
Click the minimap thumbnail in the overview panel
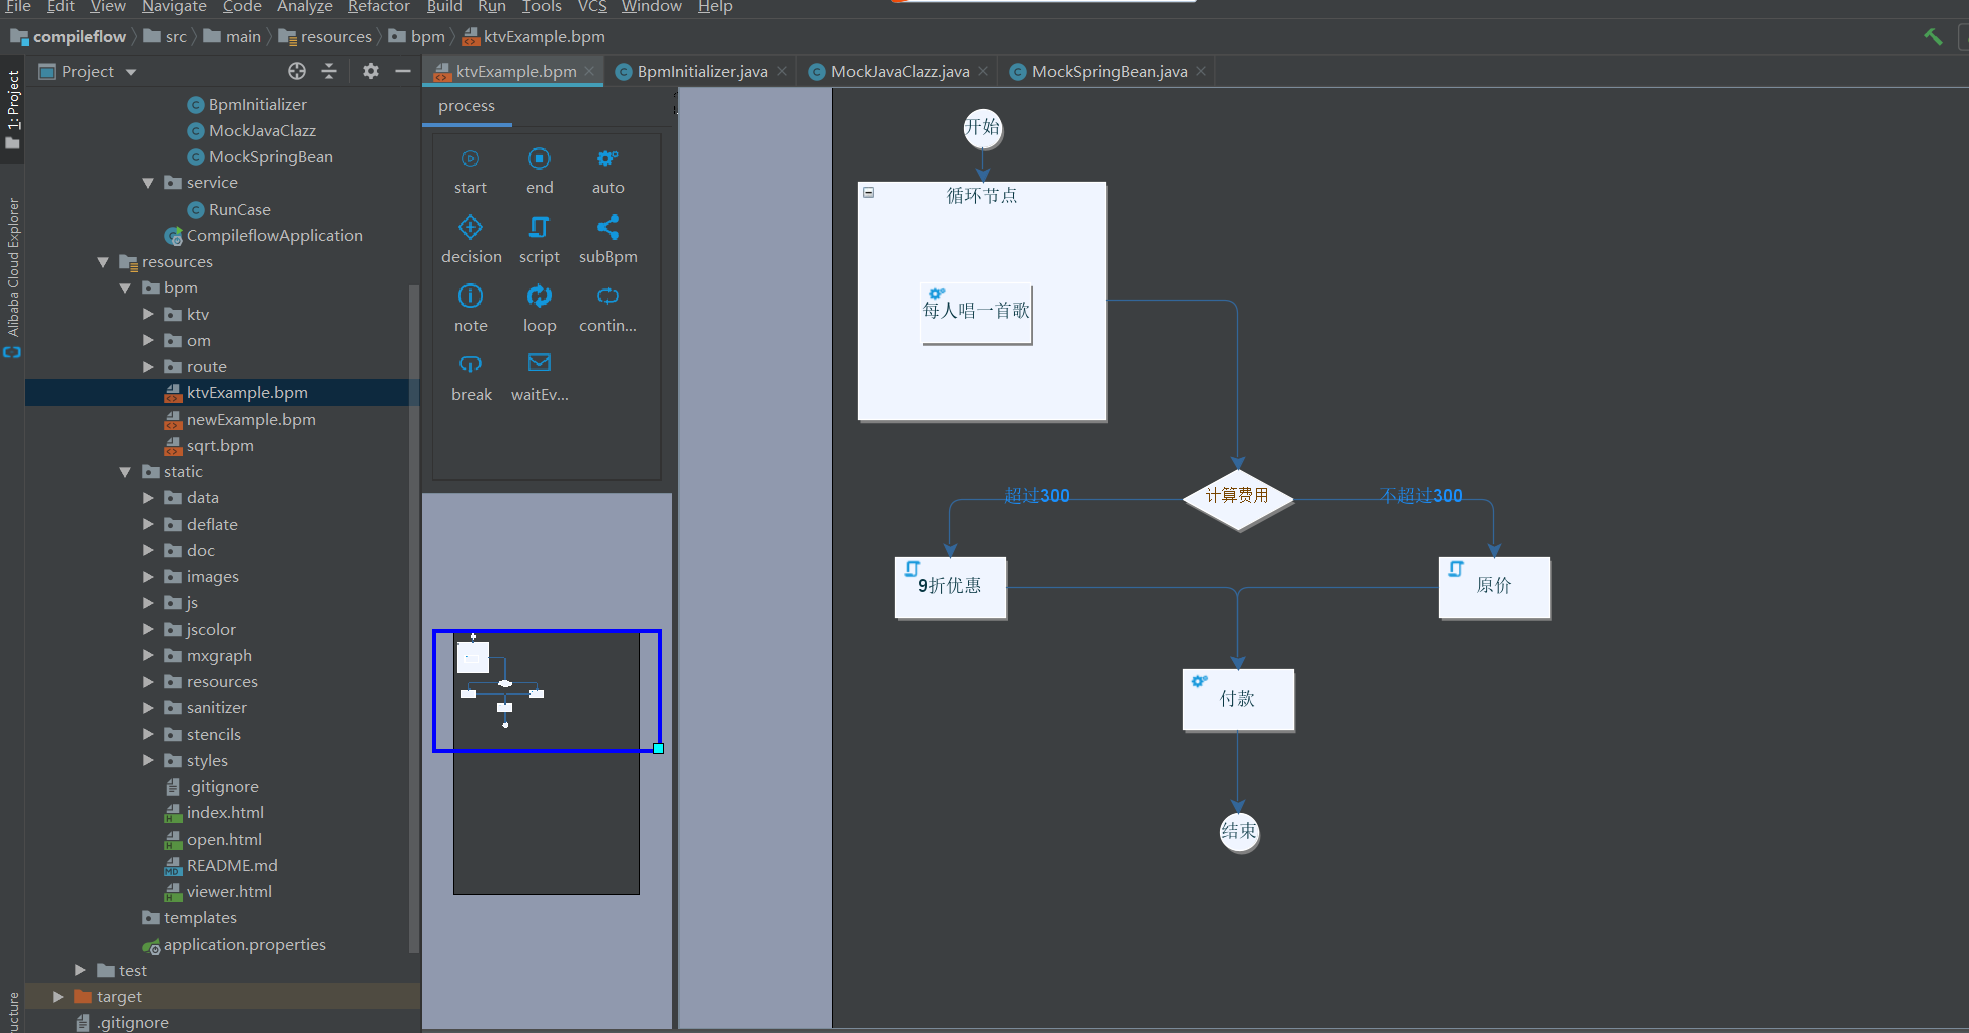[545, 690]
